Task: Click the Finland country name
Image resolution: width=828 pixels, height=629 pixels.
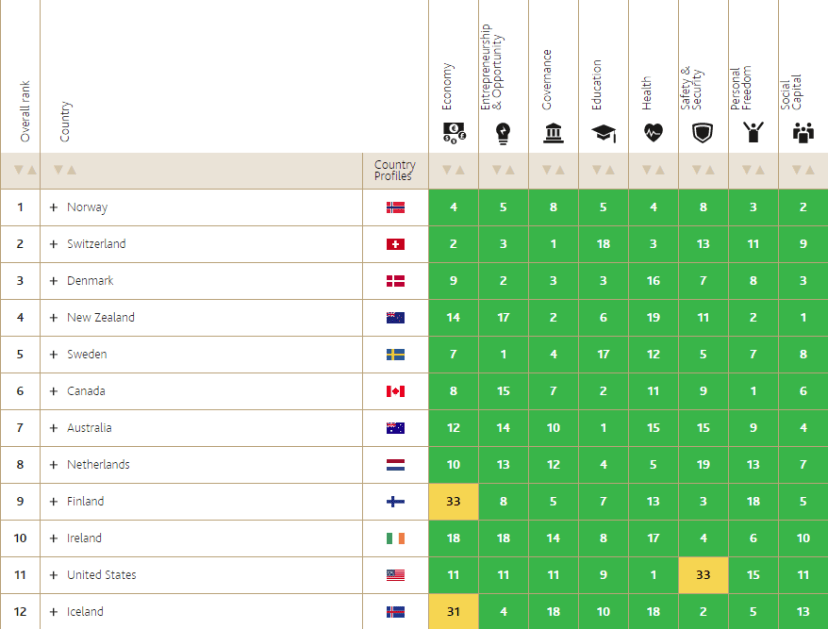Action: pyautogui.click(x=85, y=501)
